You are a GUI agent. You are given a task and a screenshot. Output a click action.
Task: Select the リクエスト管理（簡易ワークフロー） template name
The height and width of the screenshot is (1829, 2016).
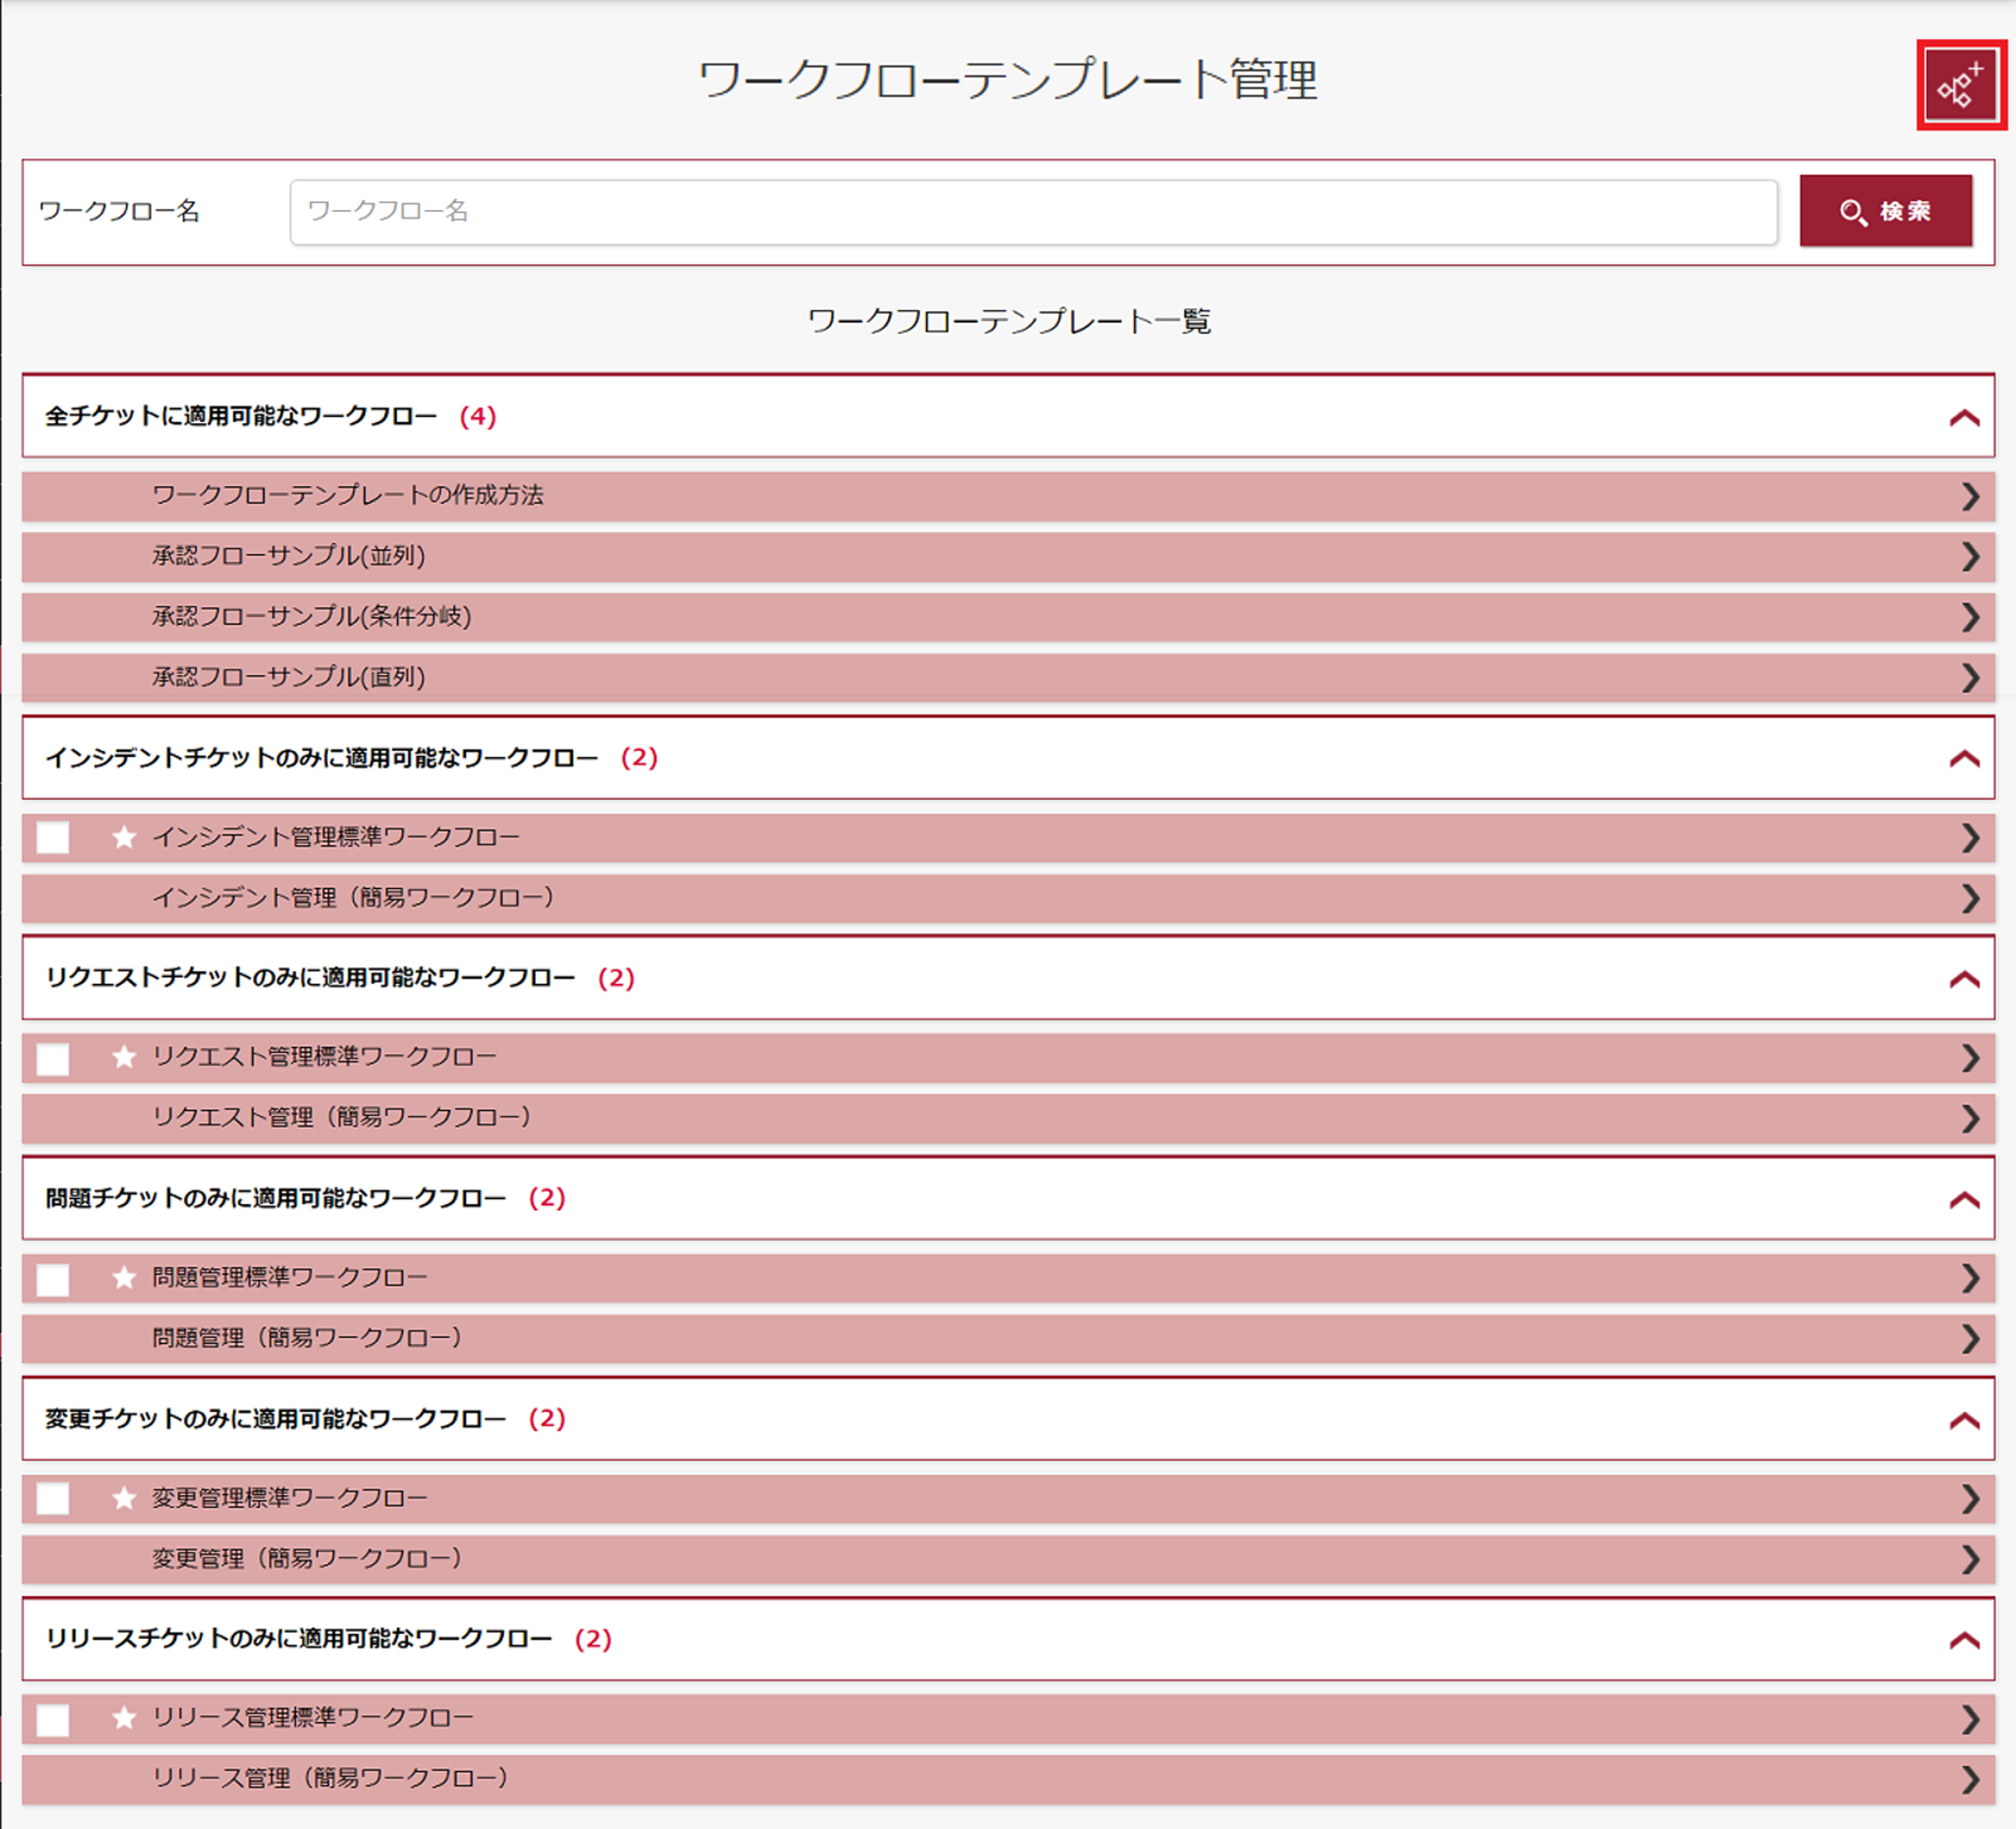coord(342,1117)
